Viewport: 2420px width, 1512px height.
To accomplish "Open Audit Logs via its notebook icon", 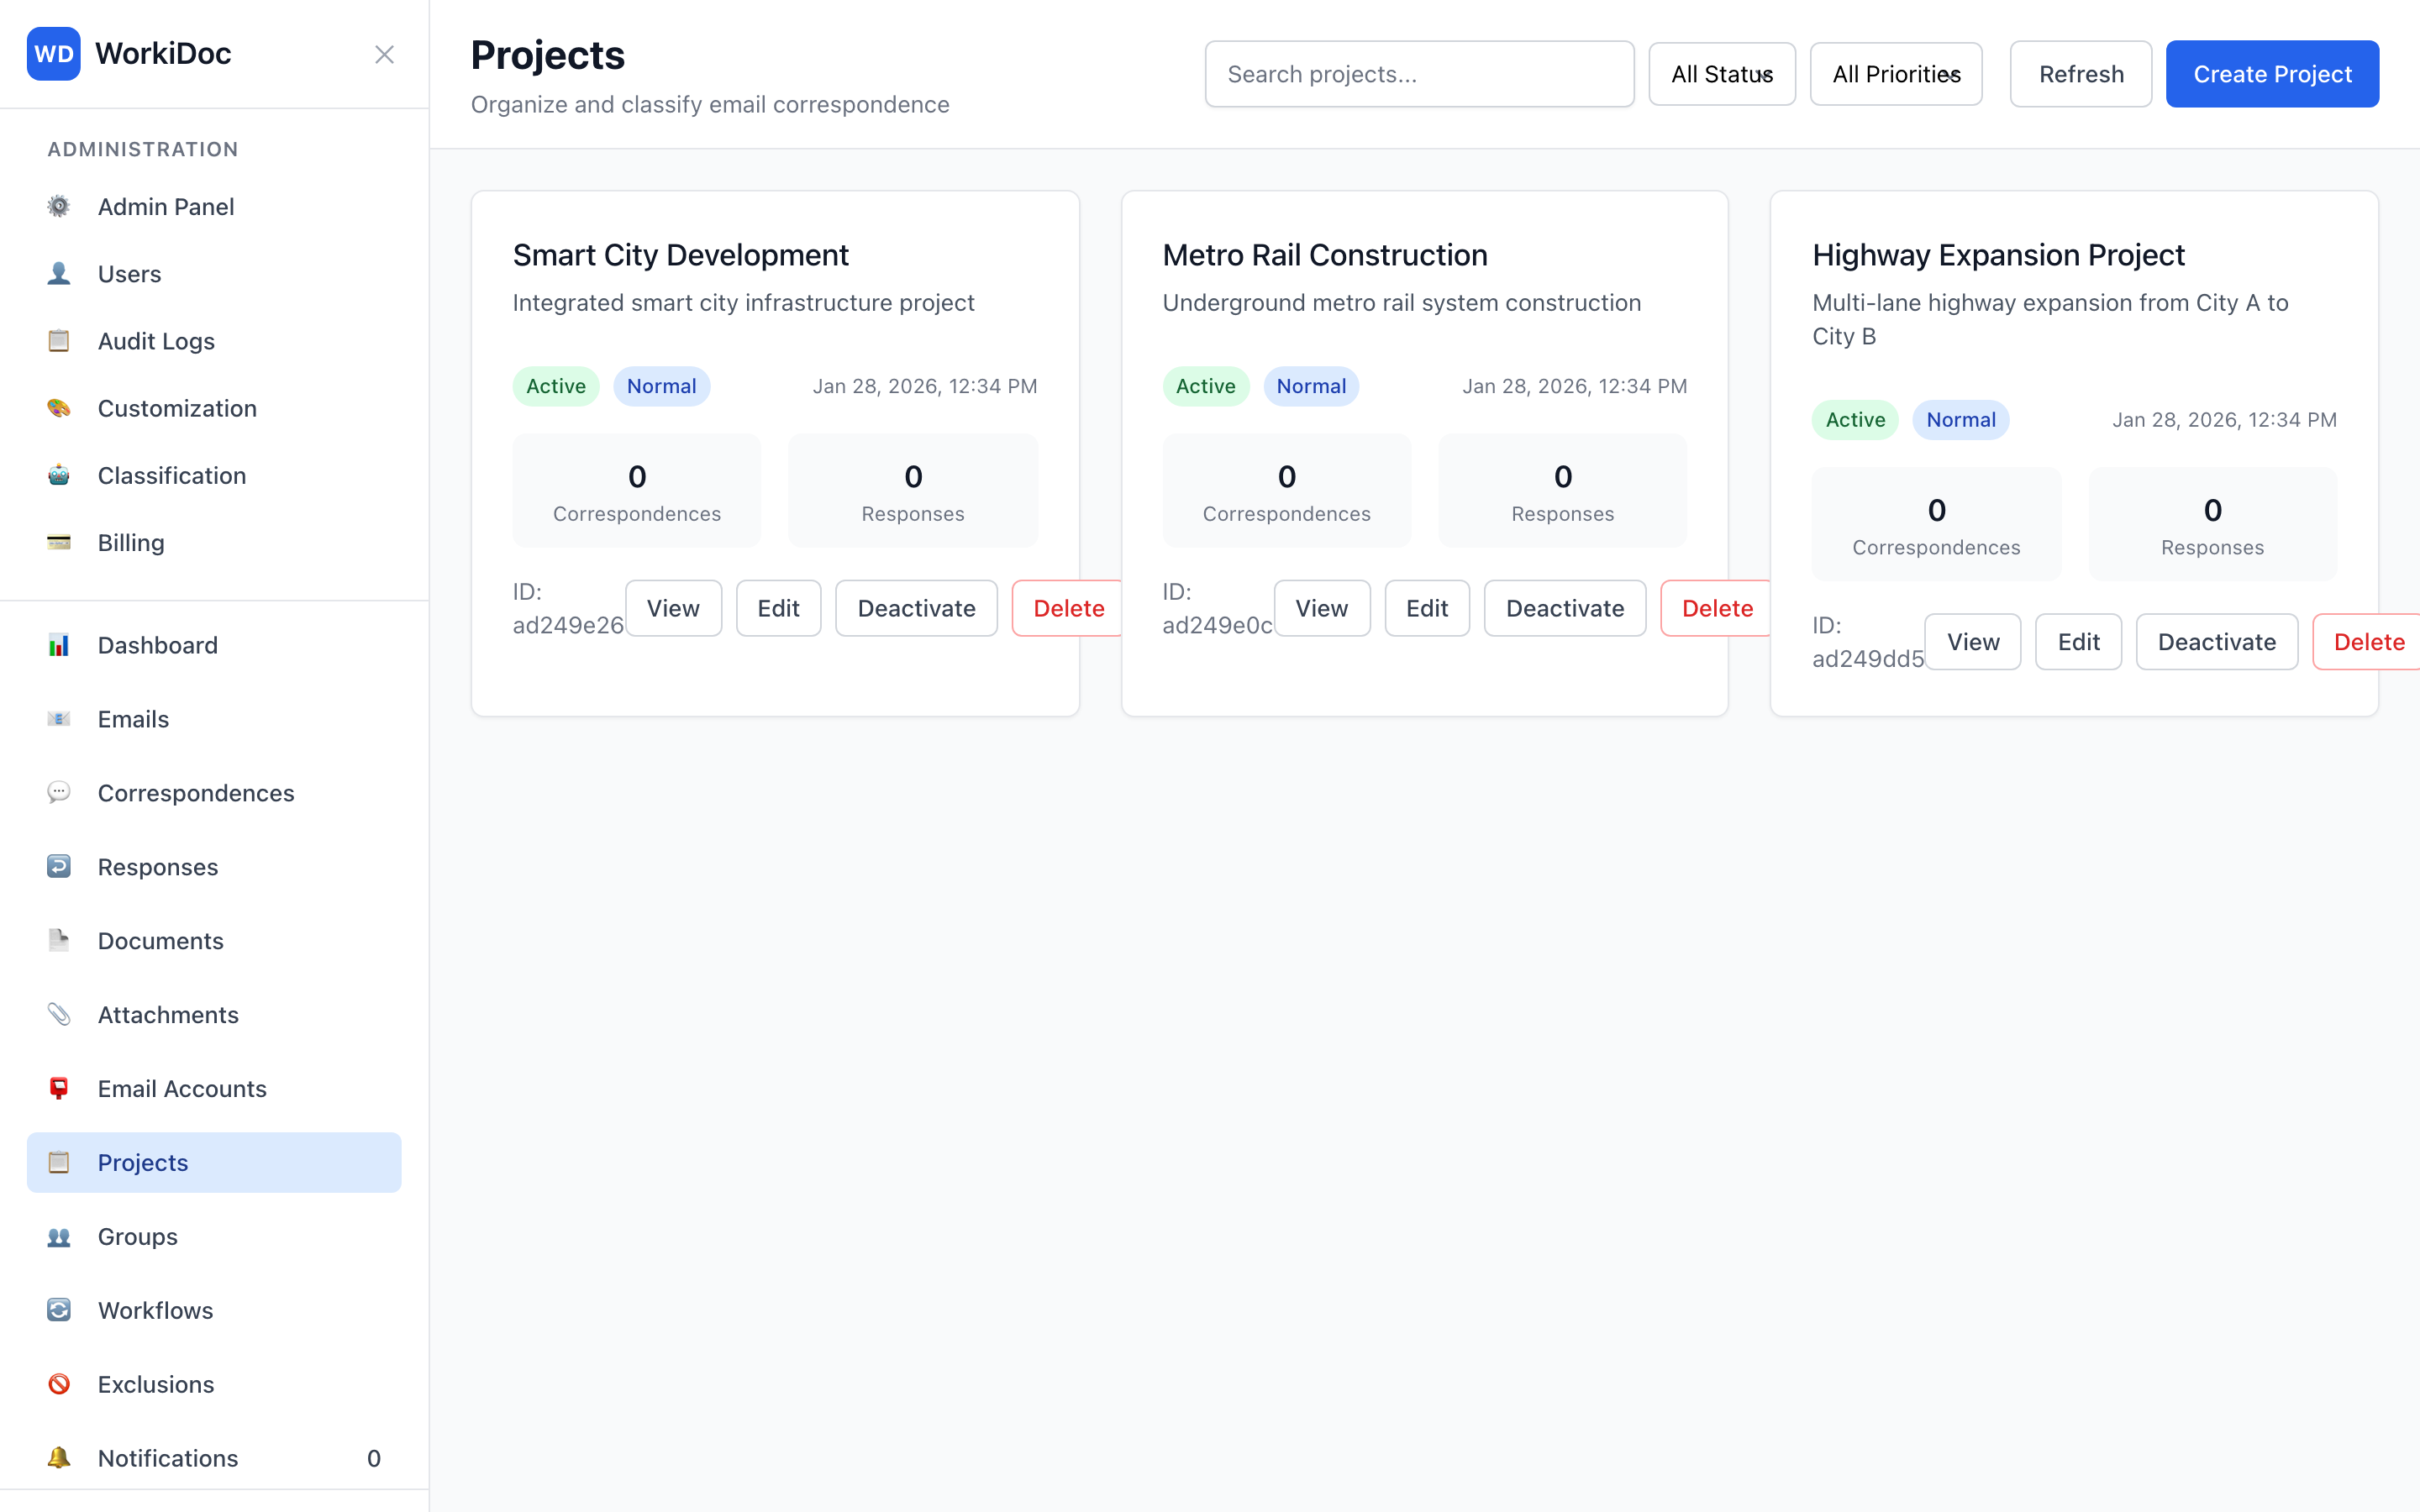I will coord(58,341).
